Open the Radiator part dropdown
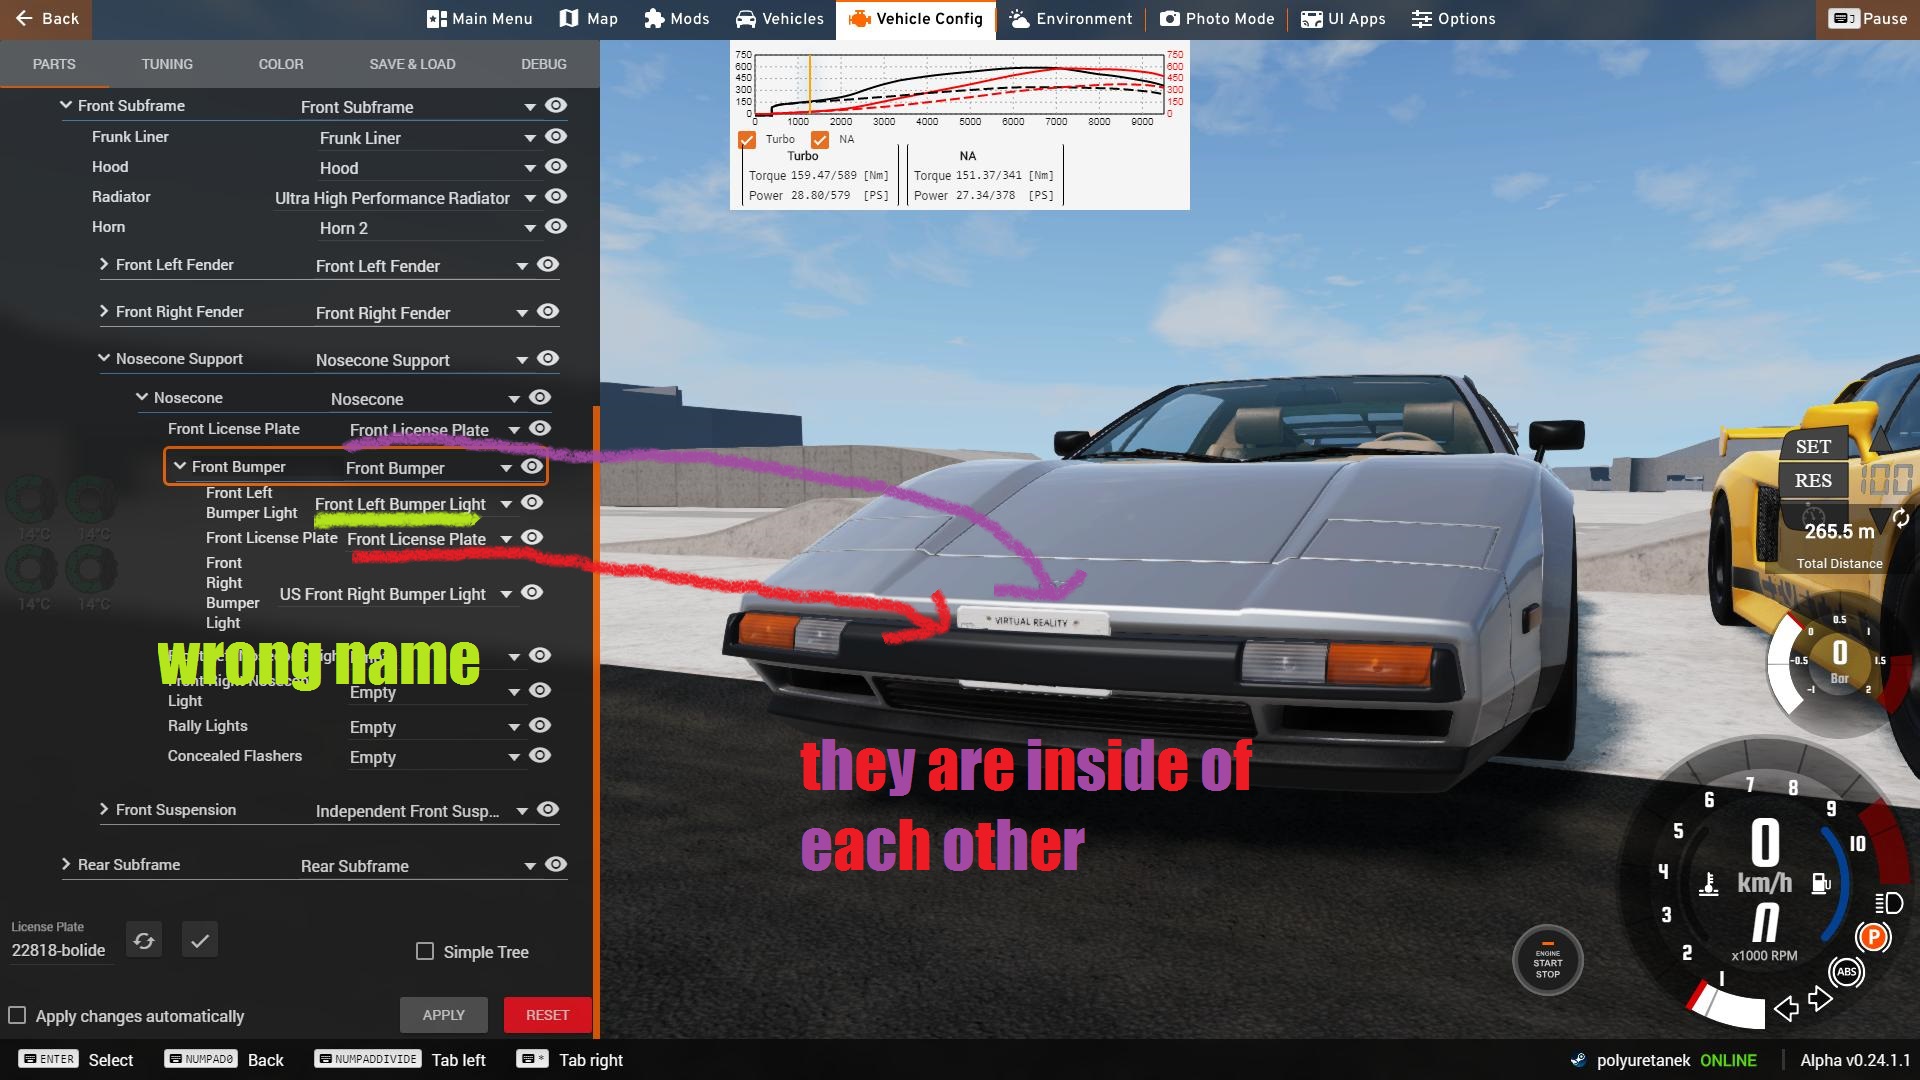The image size is (1920, 1080). (530, 198)
